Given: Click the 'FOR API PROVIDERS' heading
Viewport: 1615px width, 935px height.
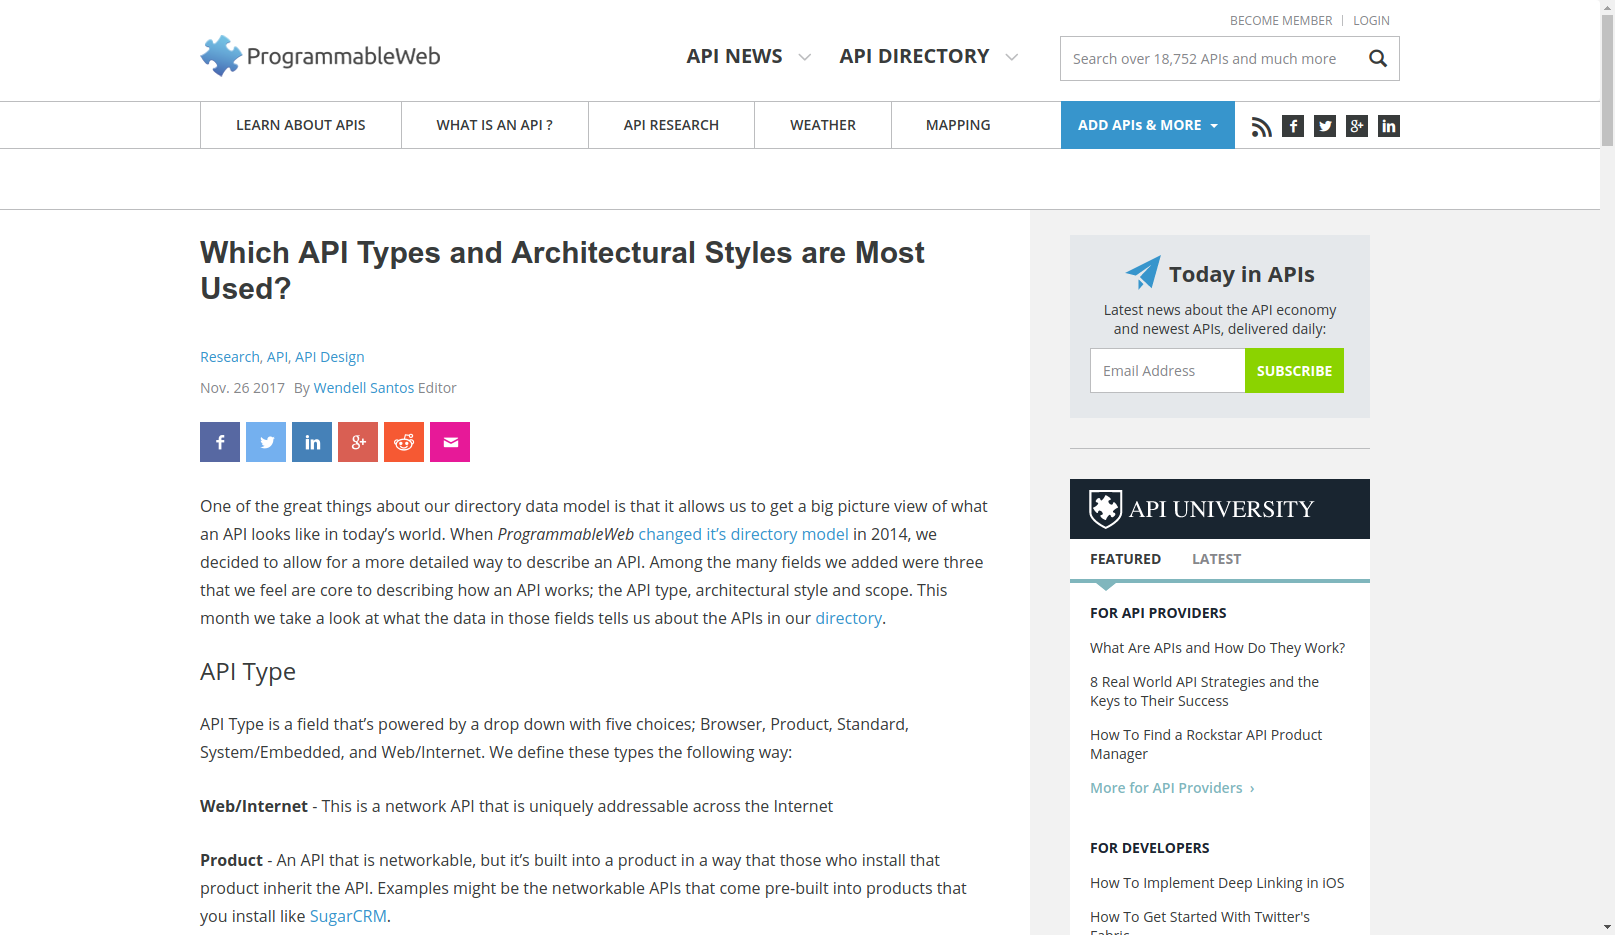Looking at the screenshot, I should tap(1158, 613).
